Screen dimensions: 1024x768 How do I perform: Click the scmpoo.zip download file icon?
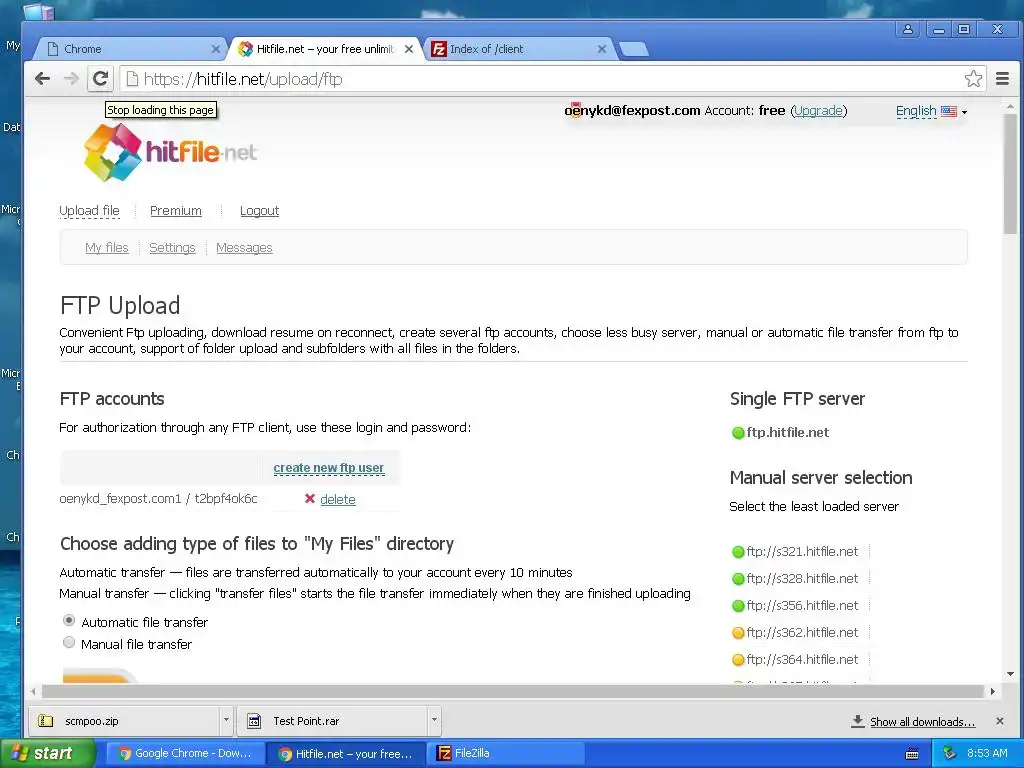(x=45, y=721)
